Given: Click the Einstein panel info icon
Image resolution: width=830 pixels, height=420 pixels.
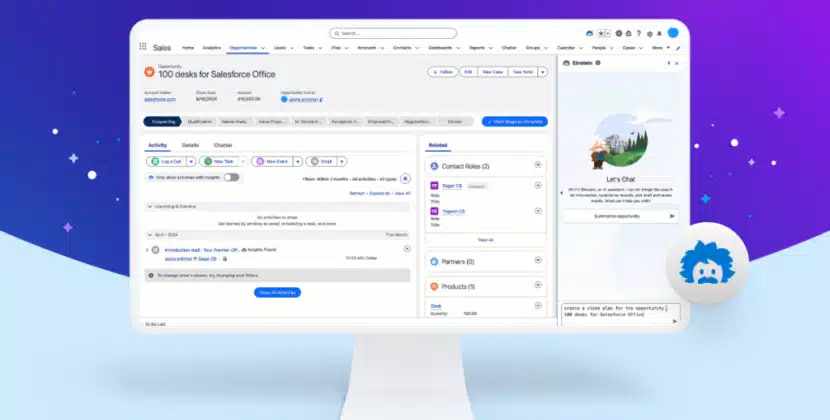Looking at the screenshot, I should pyautogui.click(x=598, y=63).
